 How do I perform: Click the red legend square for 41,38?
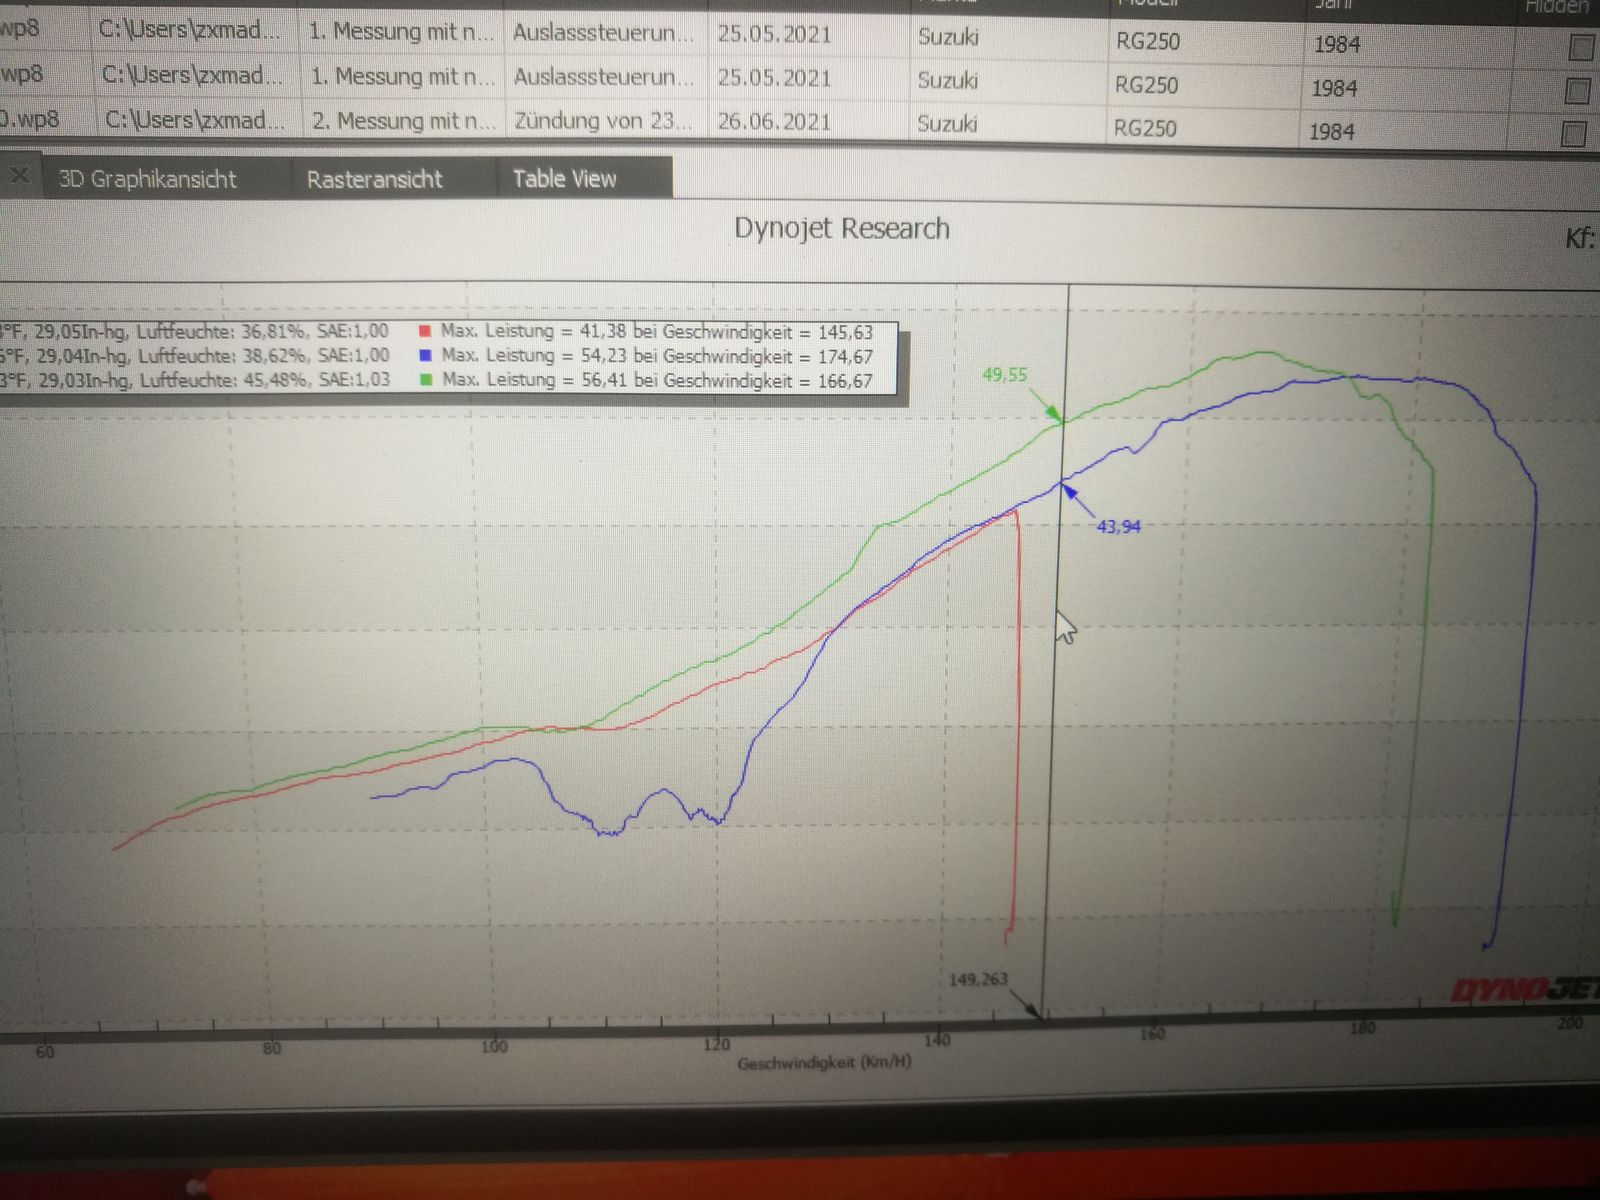pos(425,332)
